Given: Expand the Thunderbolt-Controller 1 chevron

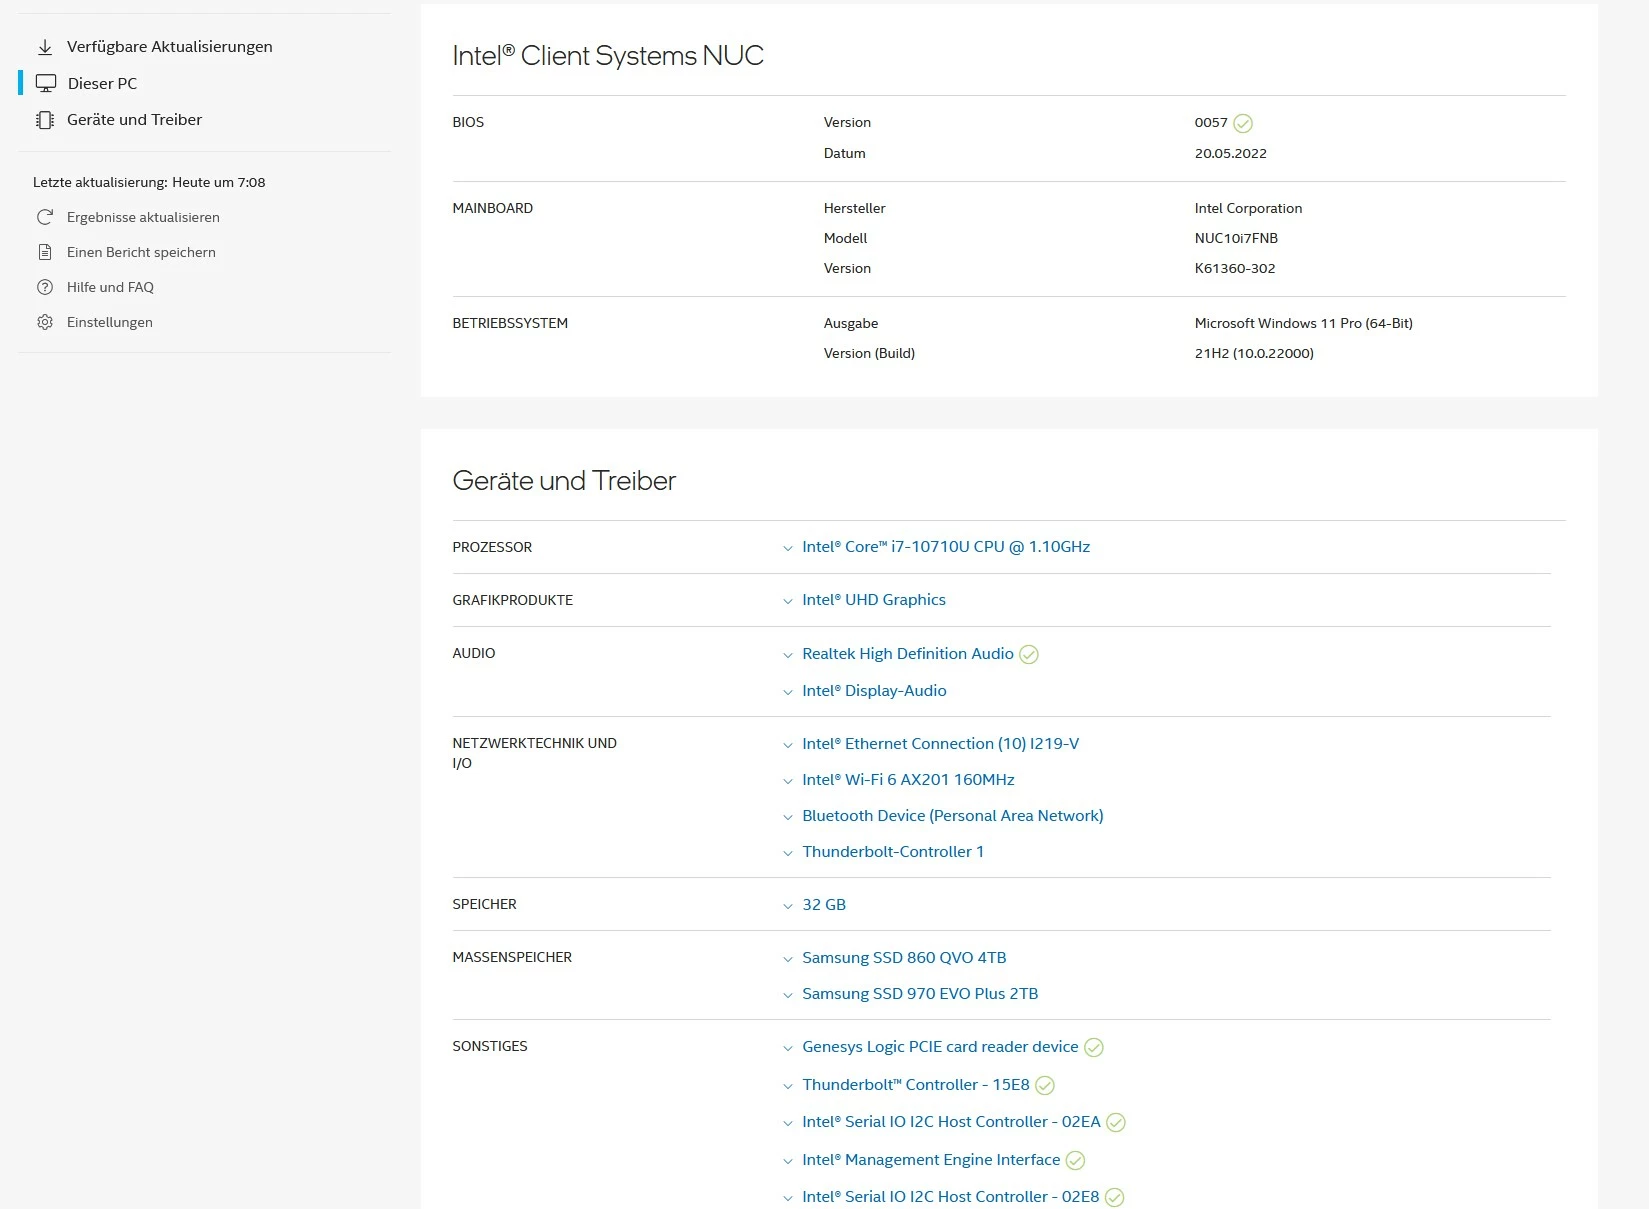Looking at the screenshot, I should [x=788, y=853].
